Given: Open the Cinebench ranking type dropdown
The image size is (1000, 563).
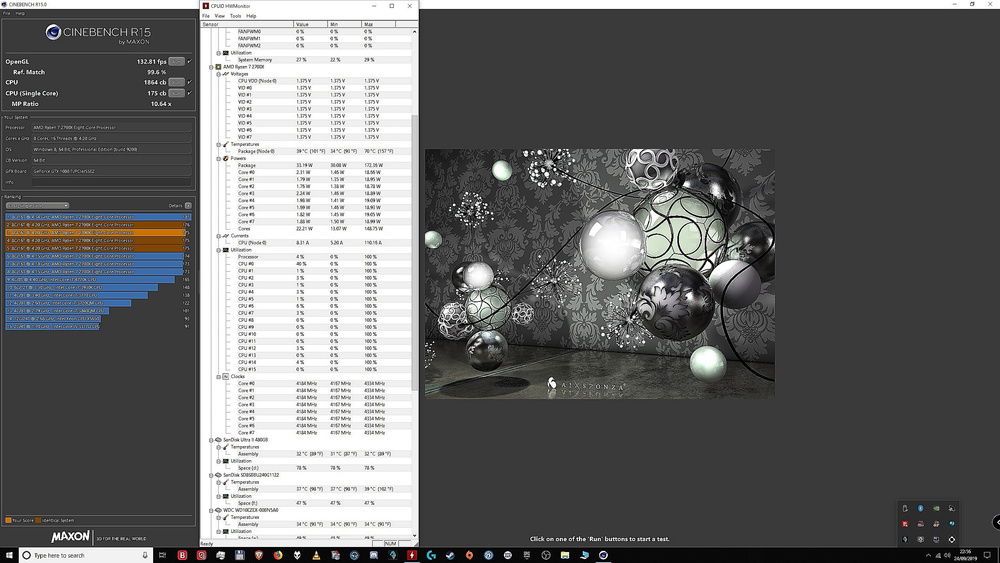Looking at the screenshot, I should (37, 205).
